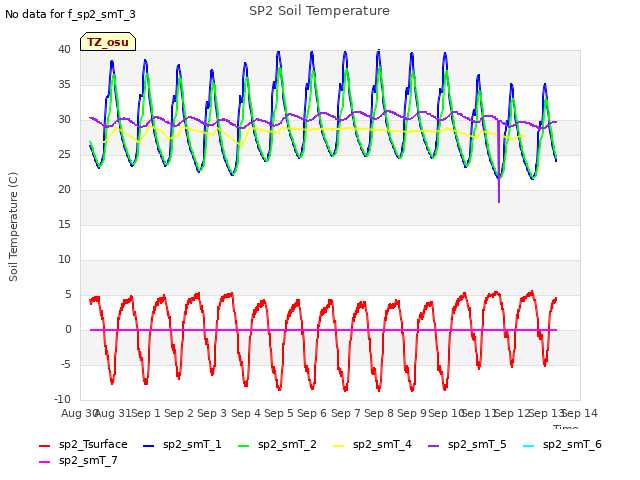Click the purple sp2_smT_5 legend color marker

(x=433, y=446)
